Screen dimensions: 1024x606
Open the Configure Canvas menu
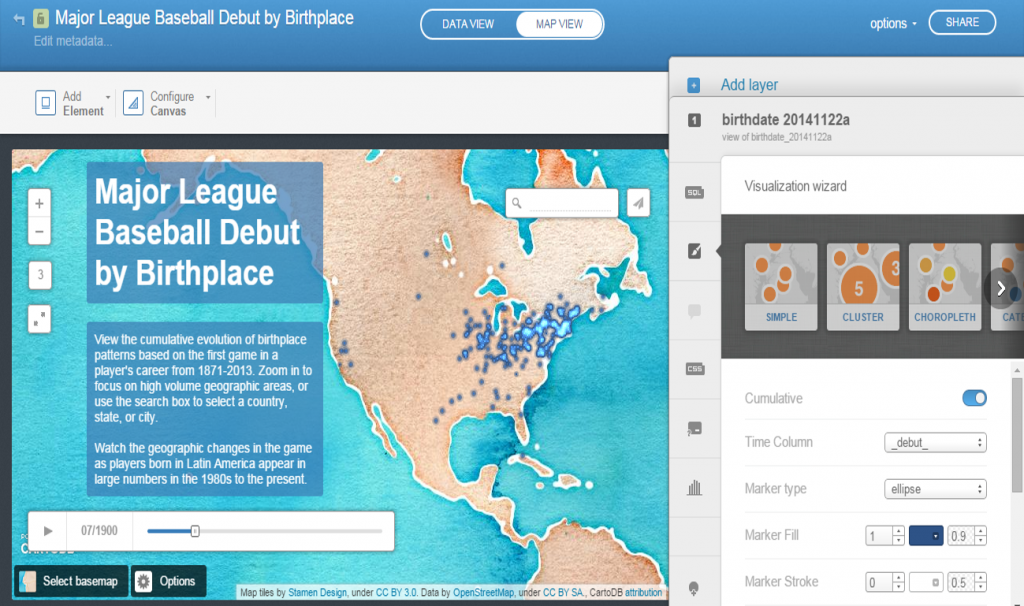click(x=167, y=104)
